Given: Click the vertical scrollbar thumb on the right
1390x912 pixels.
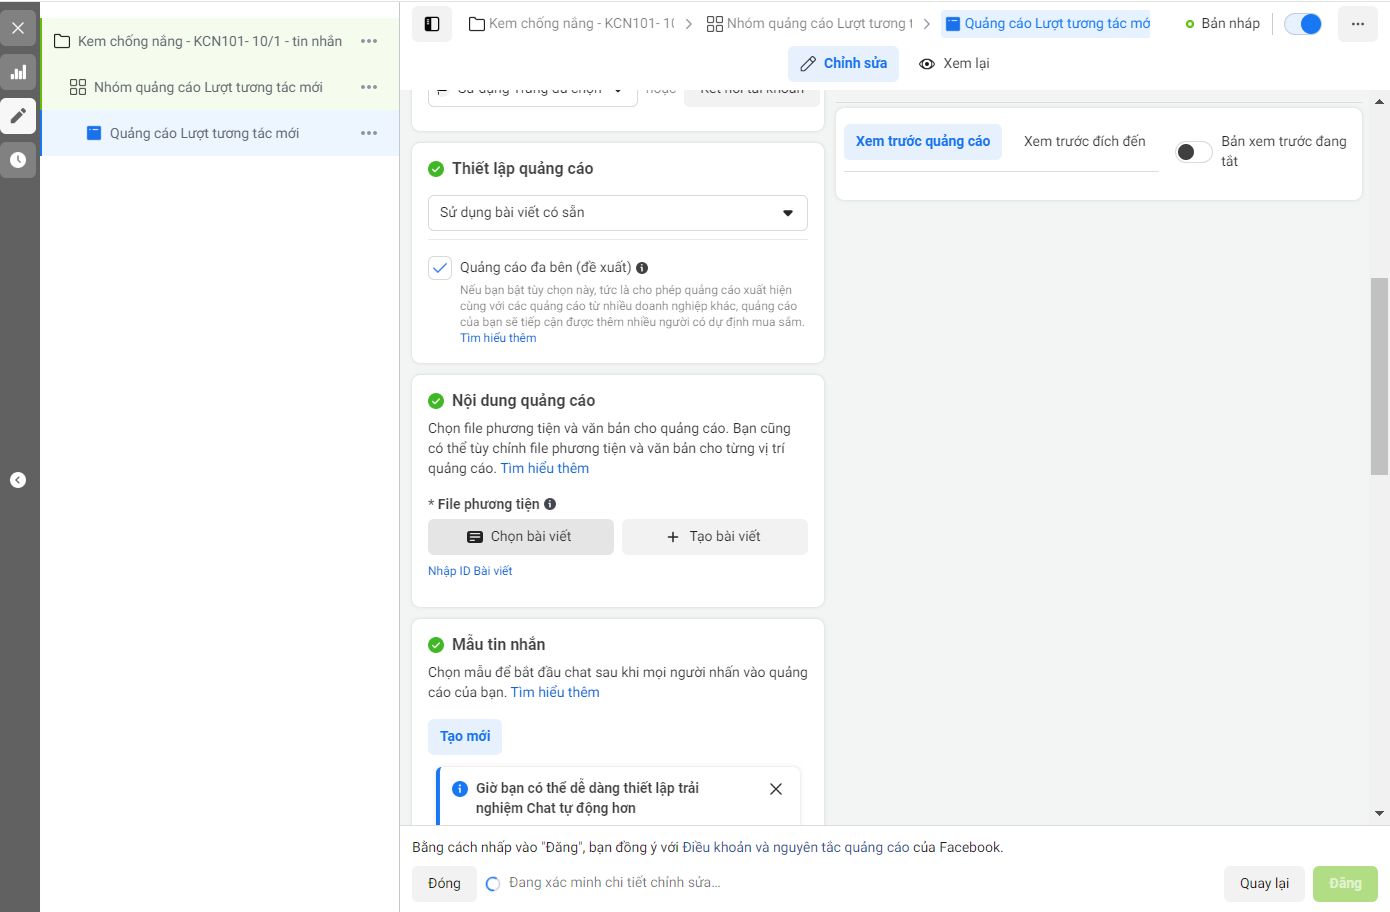Looking at the screenshot, I should 1380,376.
